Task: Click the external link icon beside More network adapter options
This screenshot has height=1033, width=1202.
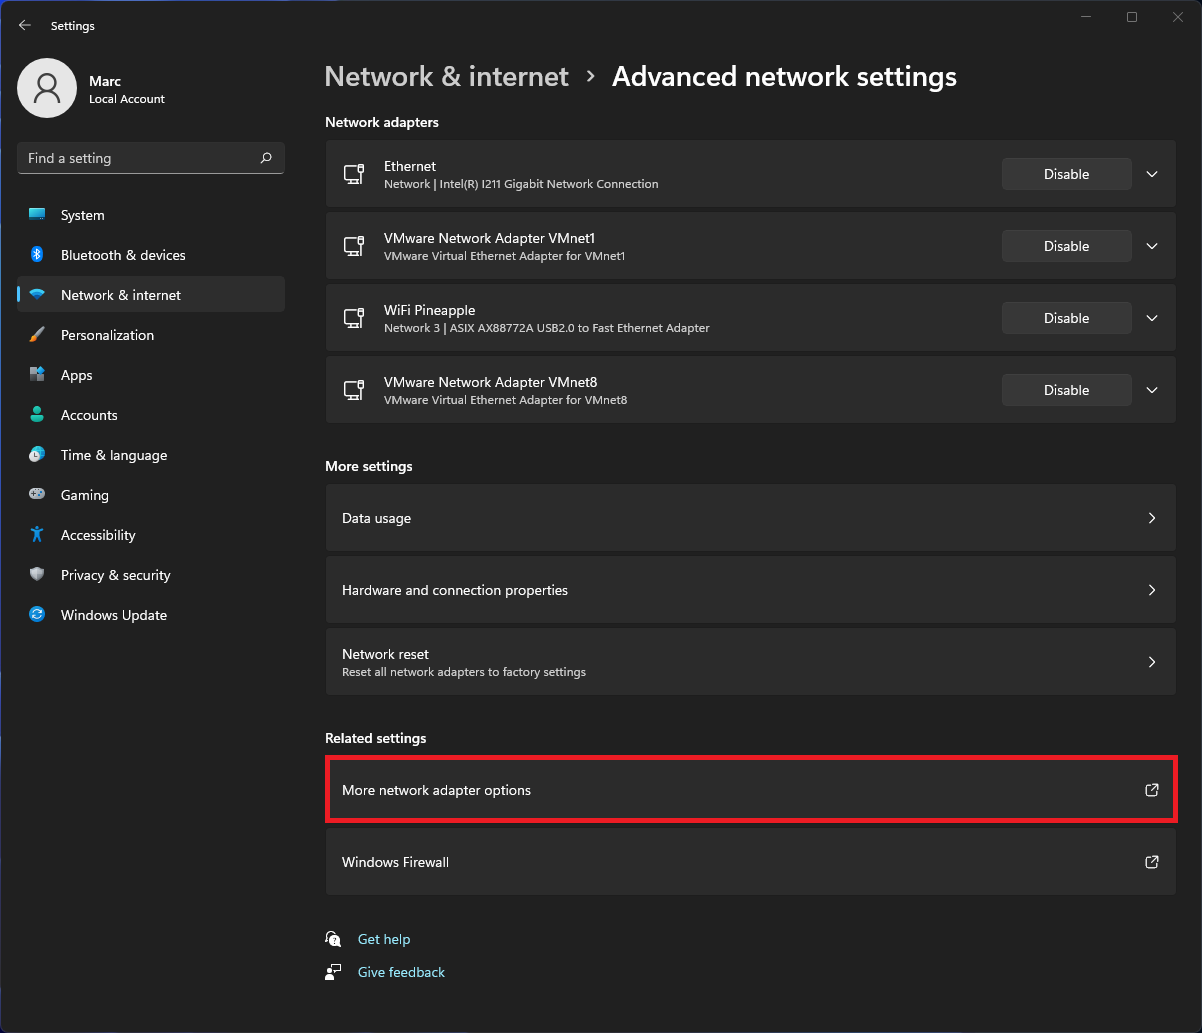Action: click(1151, 789)
